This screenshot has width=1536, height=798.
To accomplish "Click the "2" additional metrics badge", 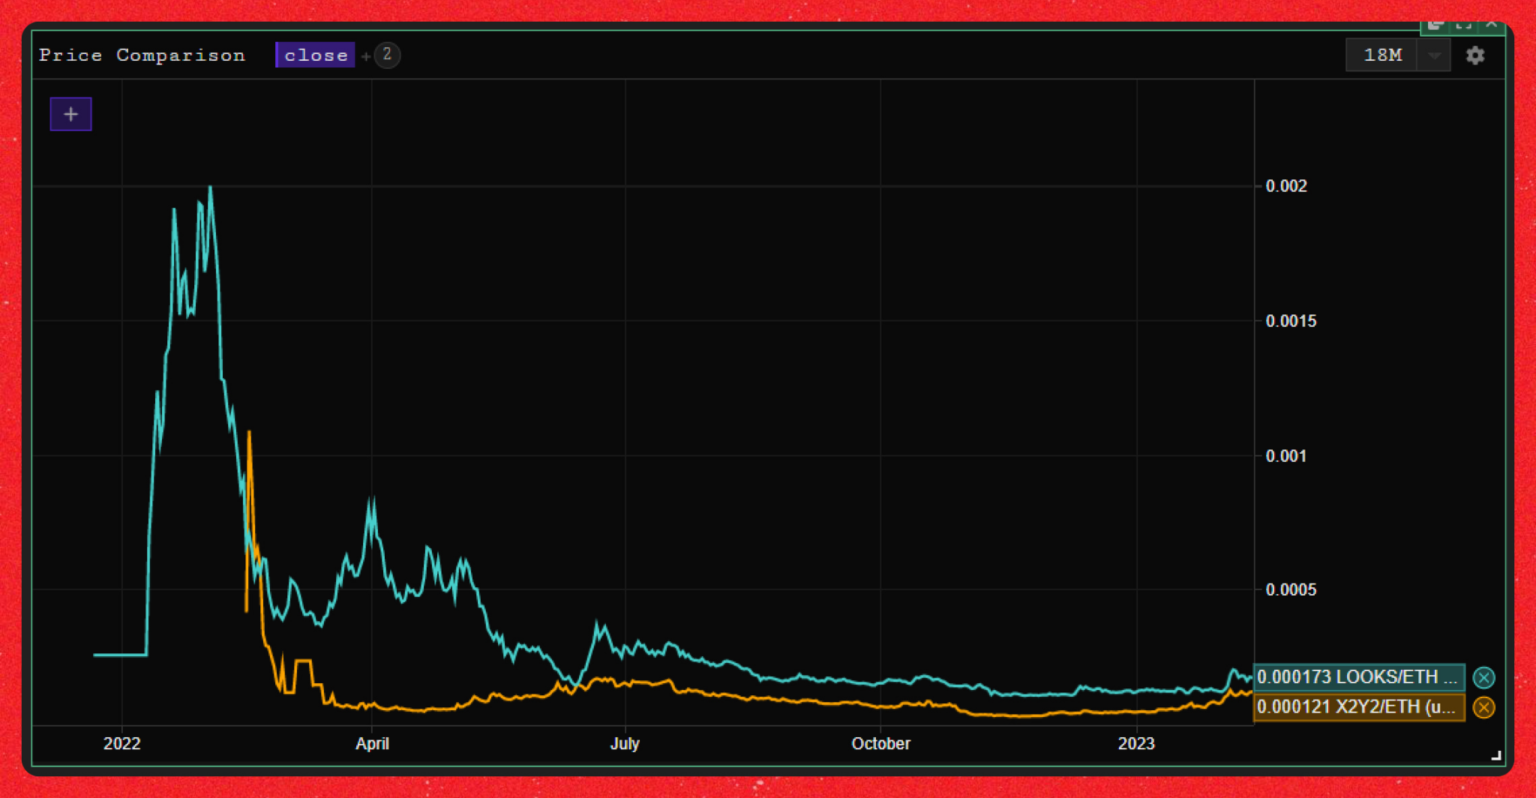I will [387, 56].
